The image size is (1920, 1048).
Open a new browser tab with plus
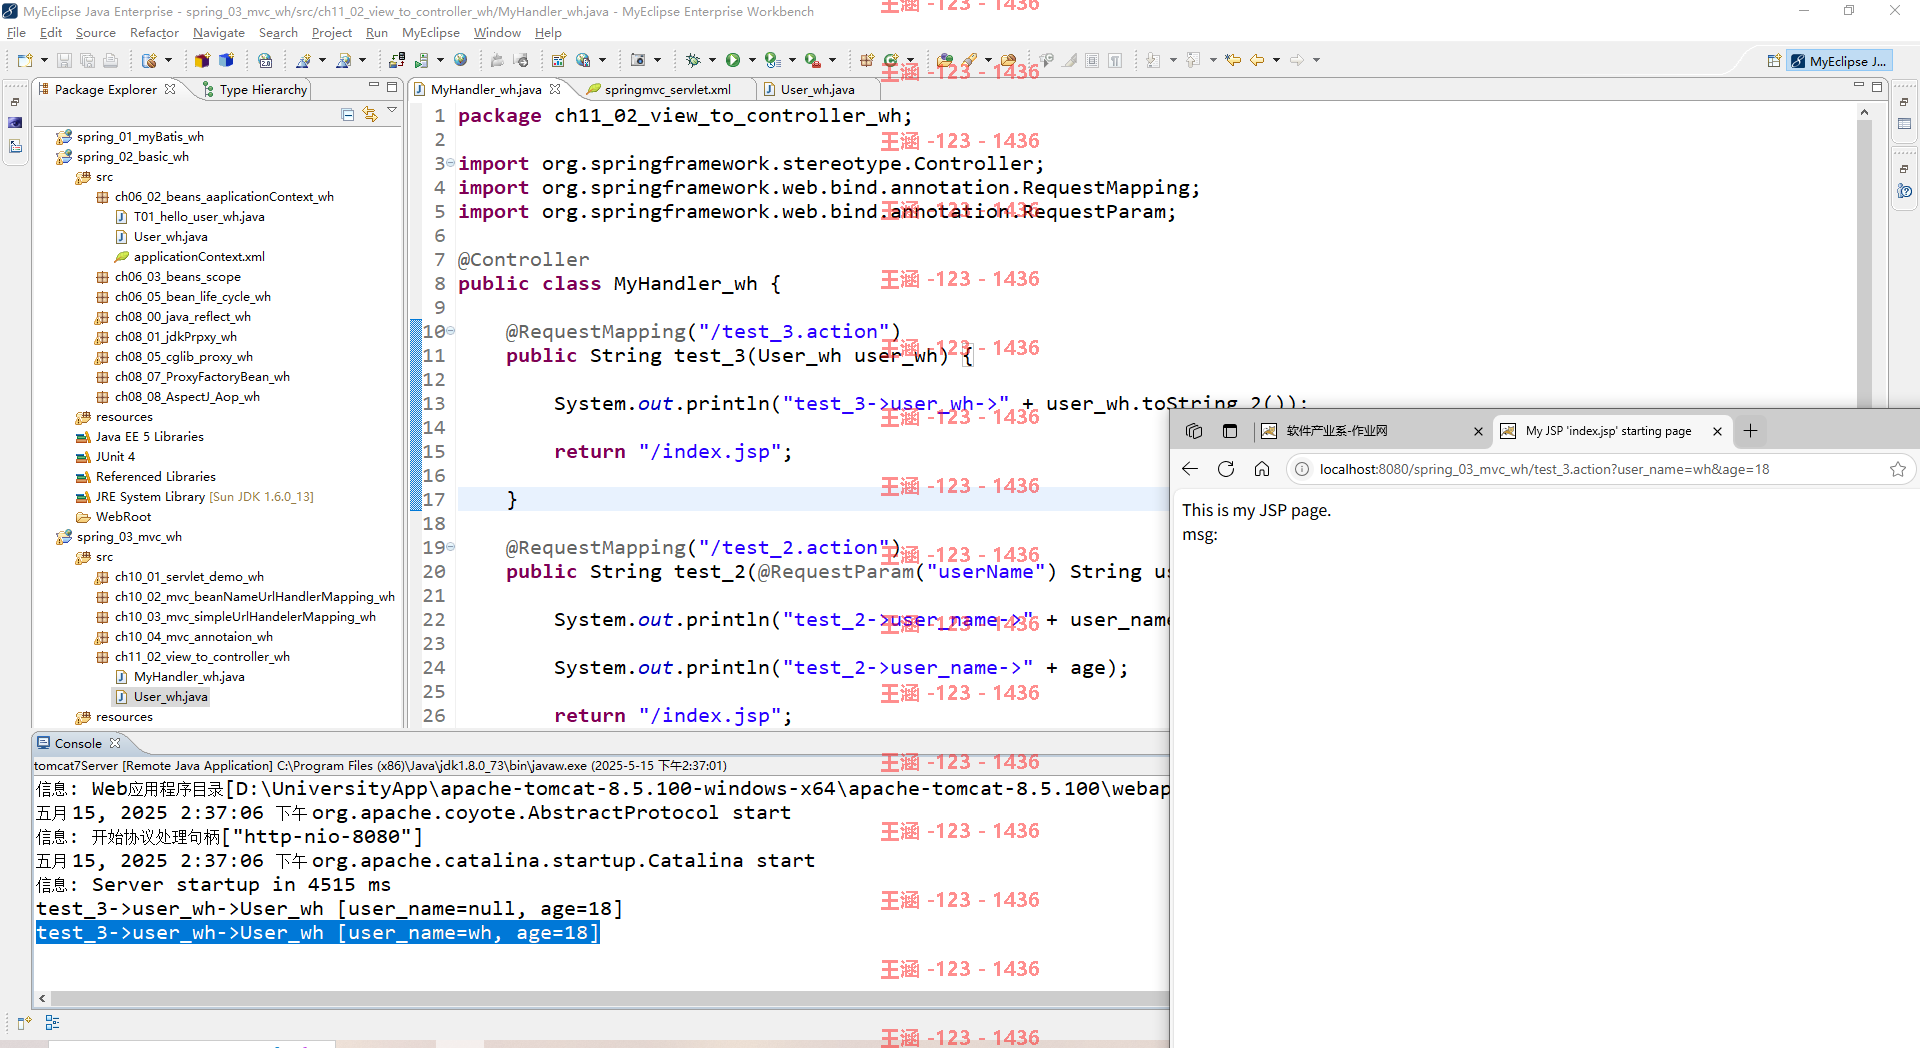pos(1750,431)
